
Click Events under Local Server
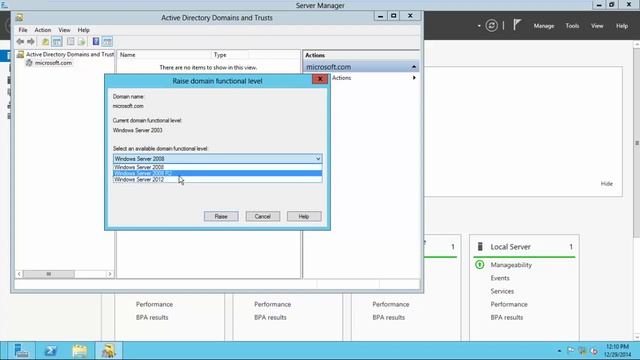click(x=500, y=278)
